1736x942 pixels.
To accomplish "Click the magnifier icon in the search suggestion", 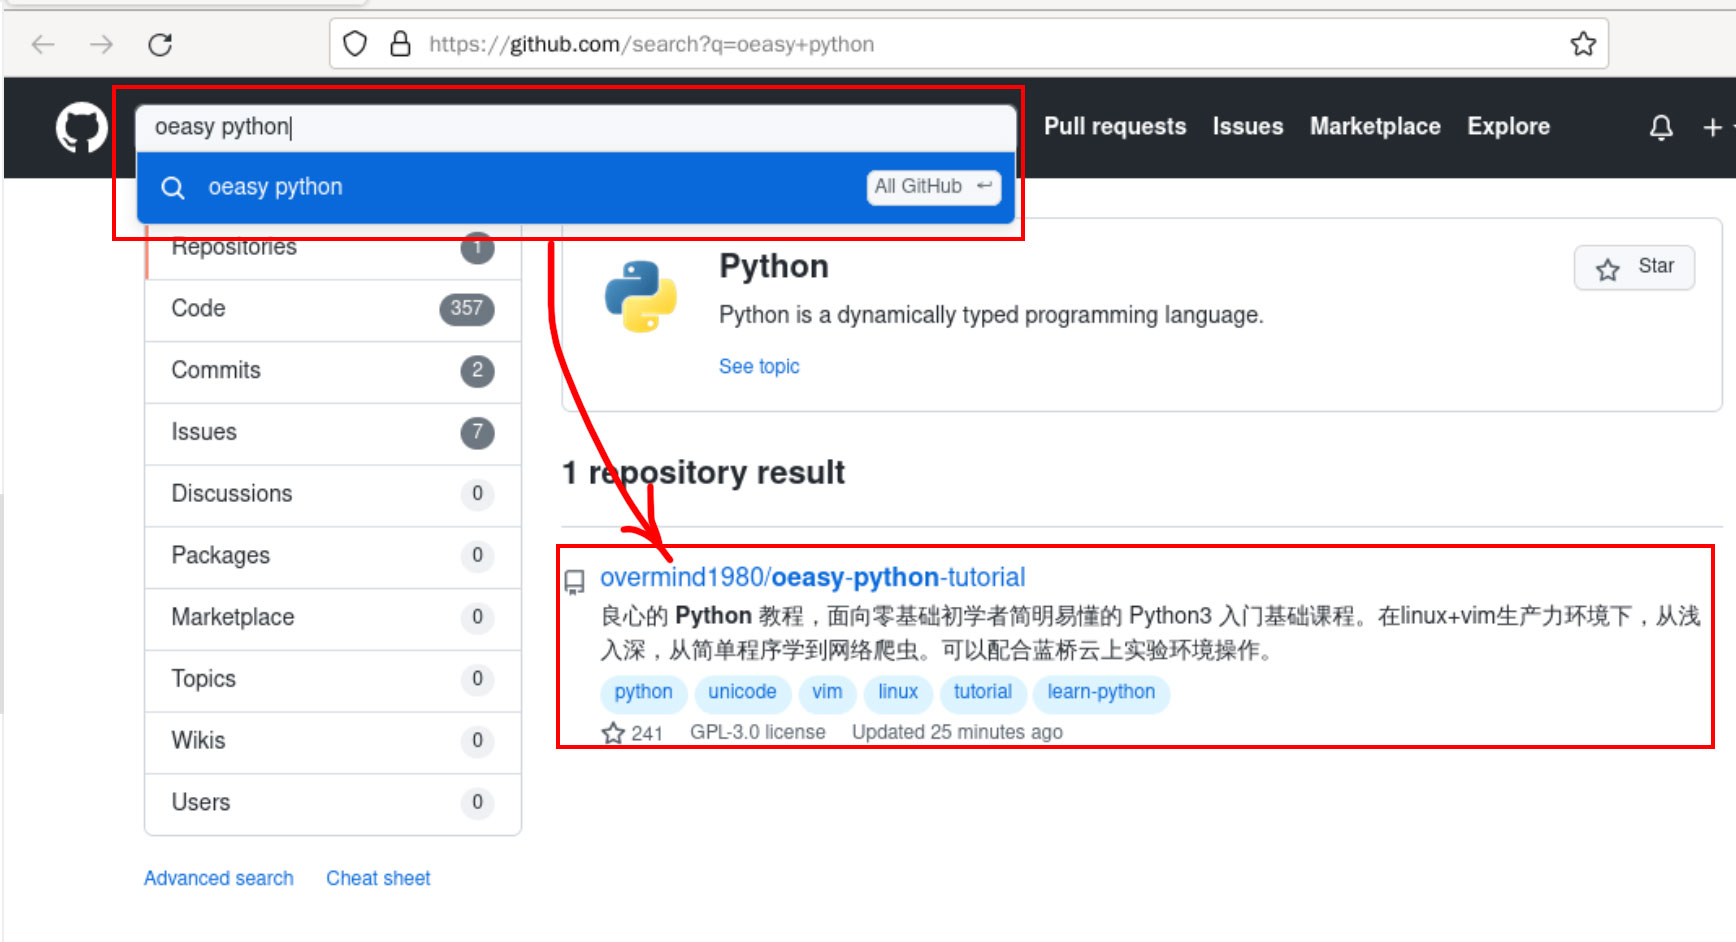I will [x=172, y=187].
